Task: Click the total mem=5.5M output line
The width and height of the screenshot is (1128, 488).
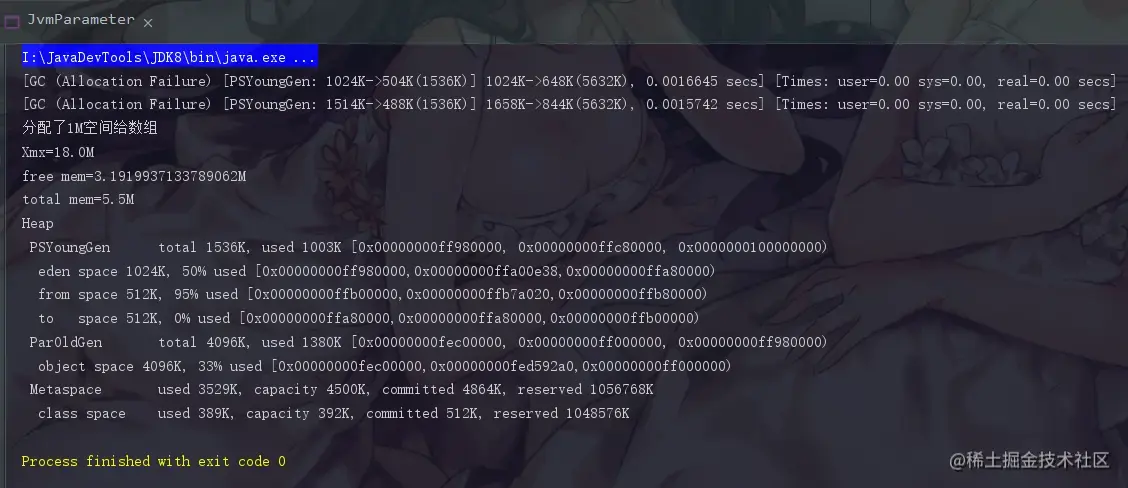Action: 78,199
